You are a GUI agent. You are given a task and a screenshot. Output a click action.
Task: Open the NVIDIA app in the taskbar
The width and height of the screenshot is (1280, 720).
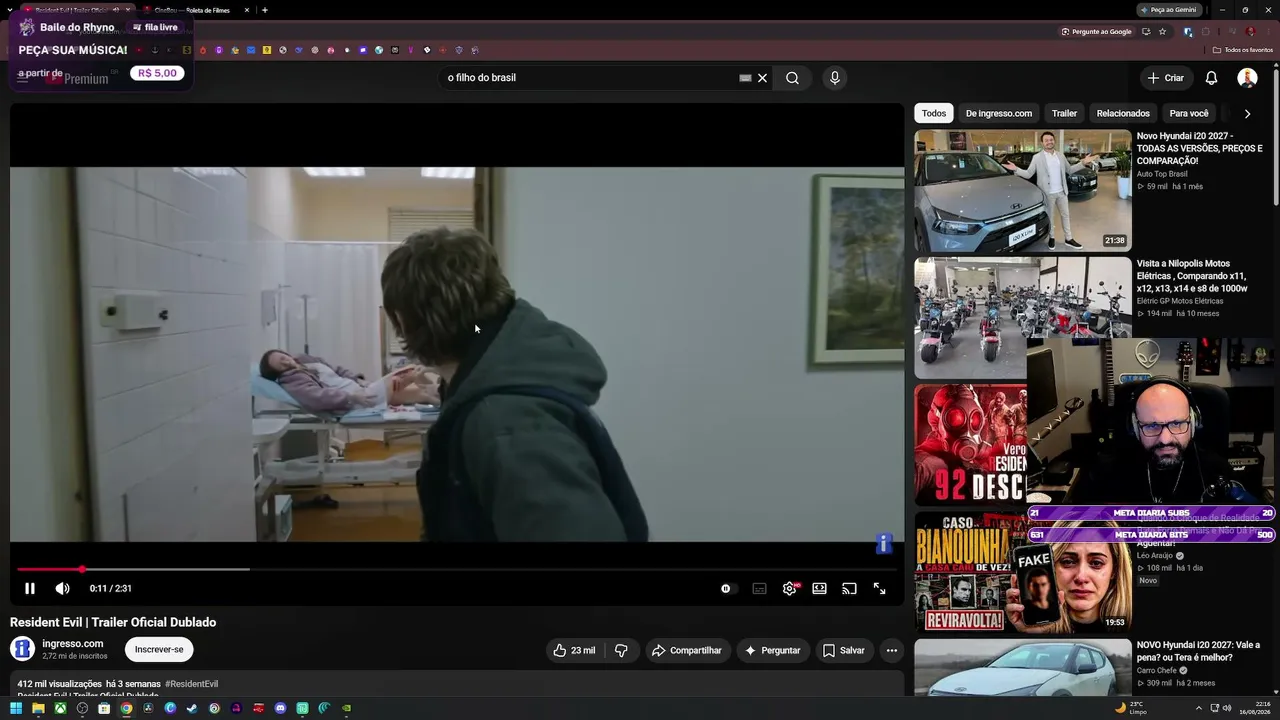click(346, 708)
